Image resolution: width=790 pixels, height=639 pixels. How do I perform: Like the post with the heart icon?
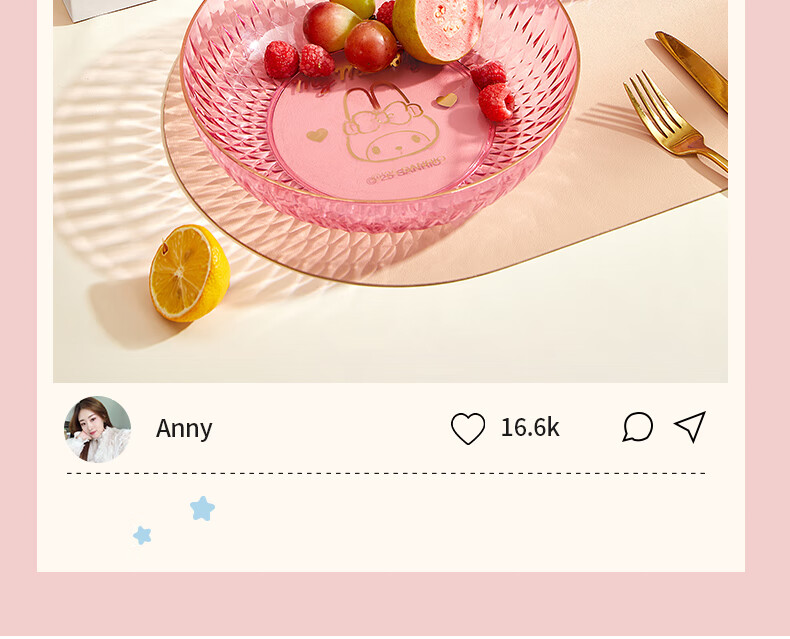pyautogui.click(x=468, y=428)
